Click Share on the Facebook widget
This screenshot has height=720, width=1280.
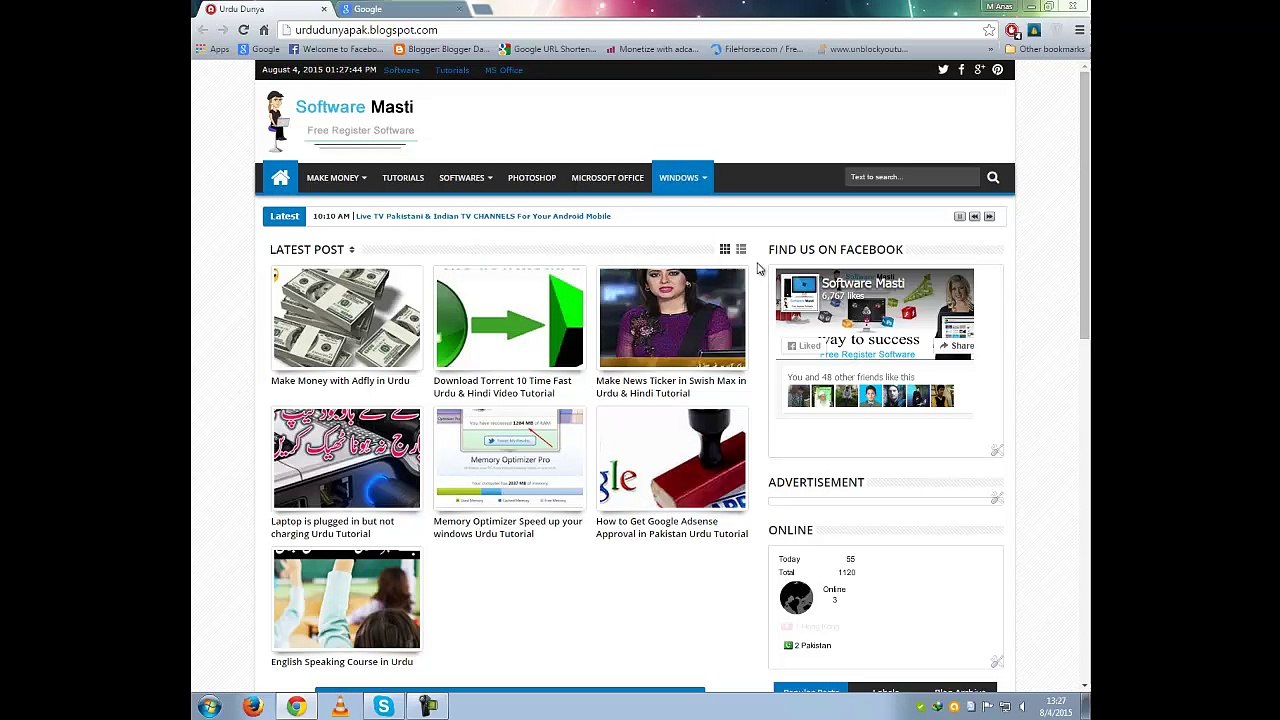point(957,346)
